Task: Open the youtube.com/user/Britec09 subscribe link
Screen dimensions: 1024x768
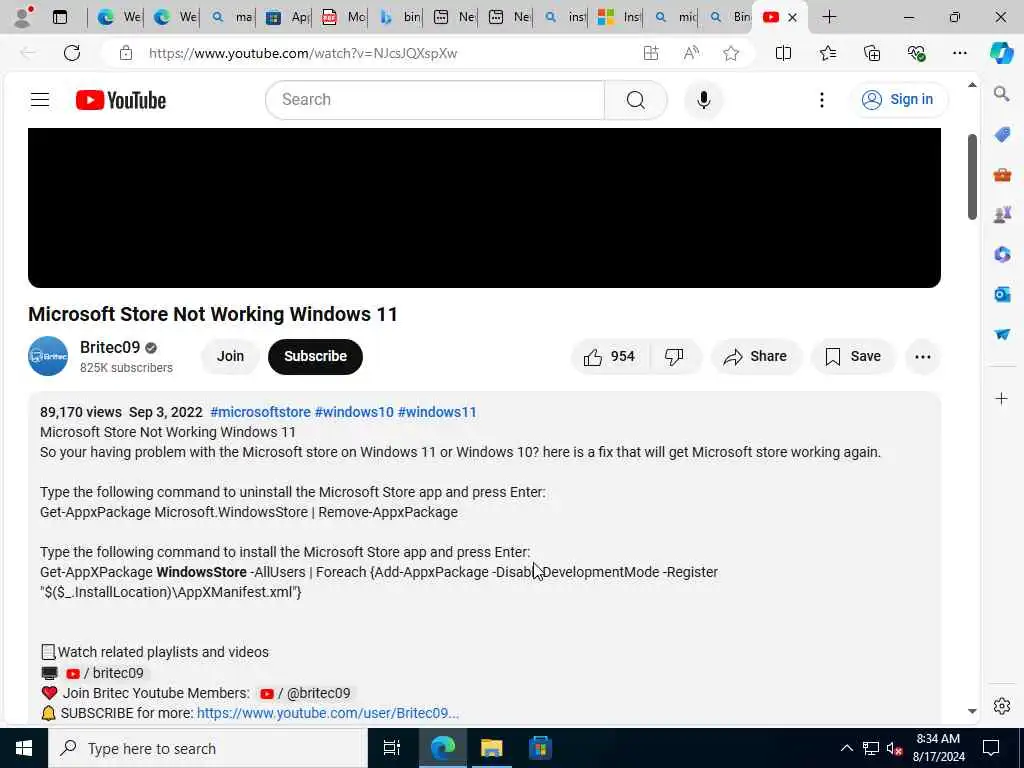Action: [x=328, y=713]
